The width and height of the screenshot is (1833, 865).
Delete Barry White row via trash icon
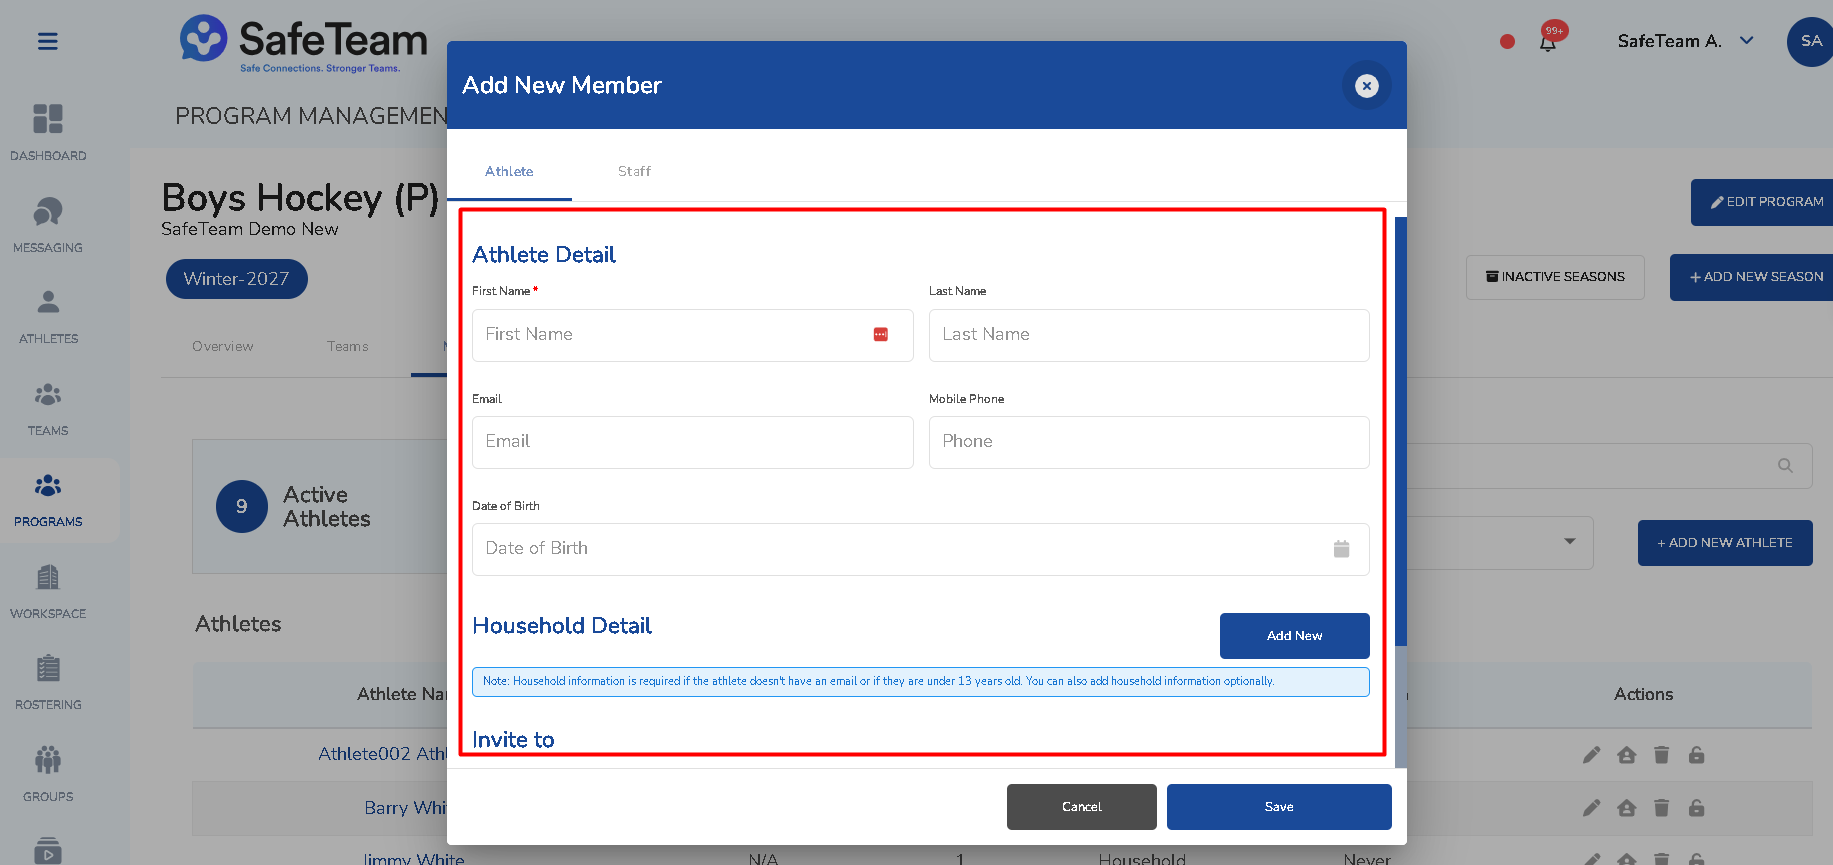pyautogui.click(x=1661, y=808)
